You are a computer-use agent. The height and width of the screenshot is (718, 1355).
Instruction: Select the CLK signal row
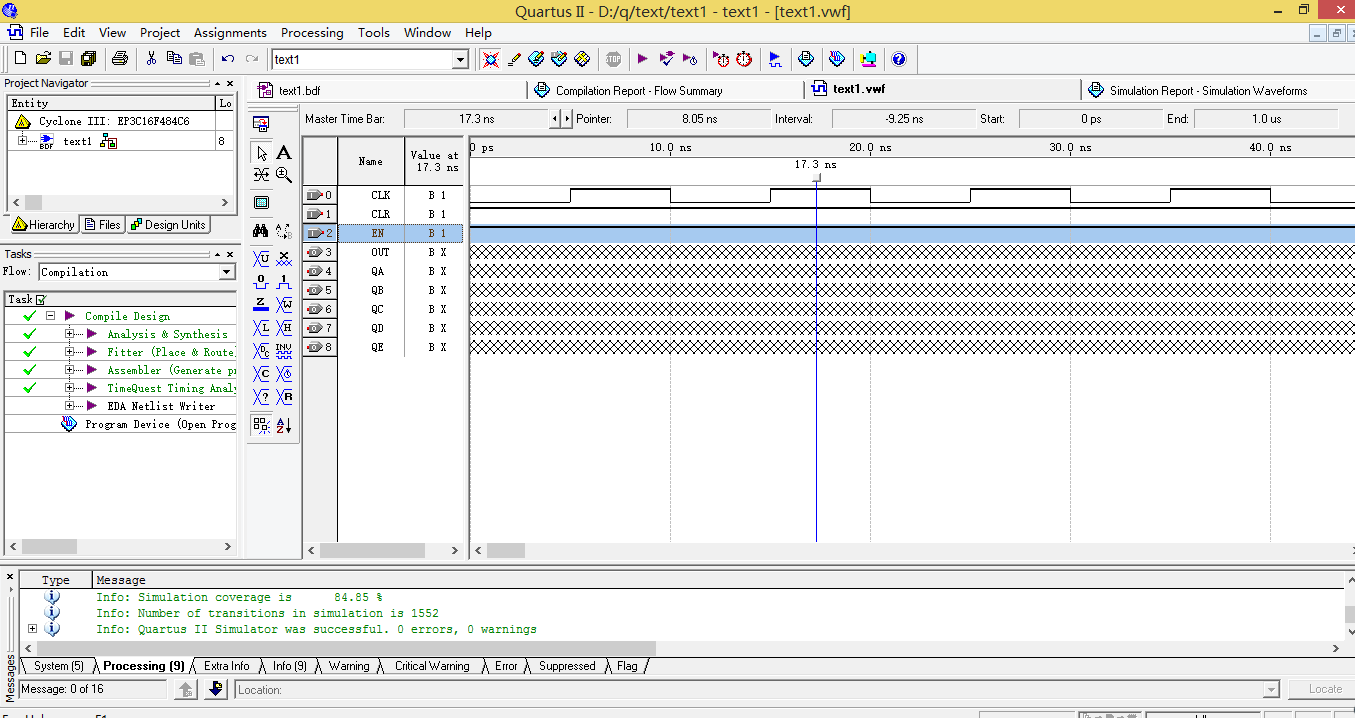pos(383,195)
